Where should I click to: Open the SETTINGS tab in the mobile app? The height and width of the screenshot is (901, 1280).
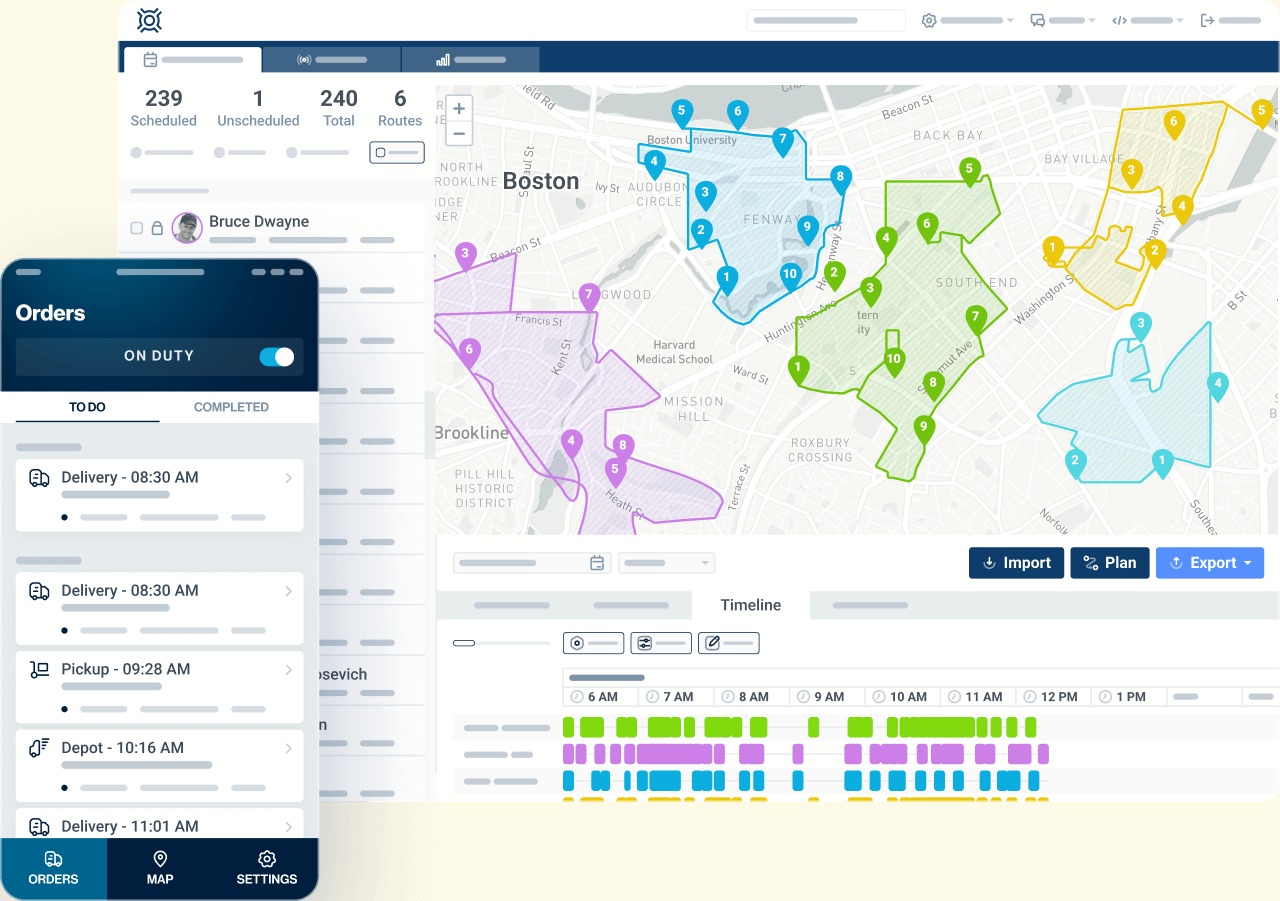pos(267,869)
